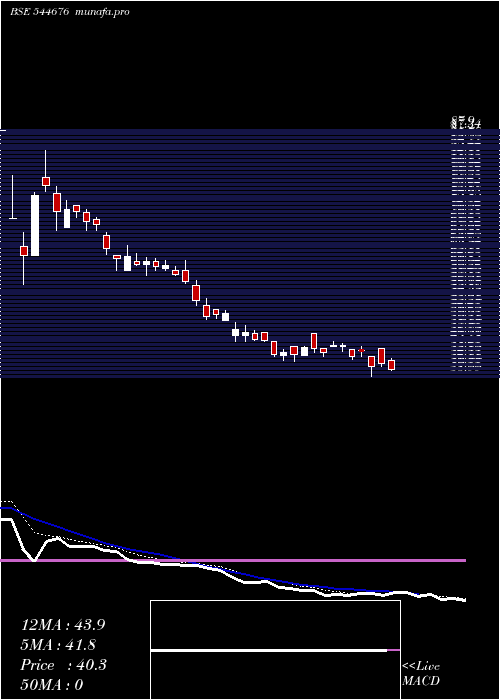
Task: Select the 12MA : 43.9 reading
Action: click(63, 625)
